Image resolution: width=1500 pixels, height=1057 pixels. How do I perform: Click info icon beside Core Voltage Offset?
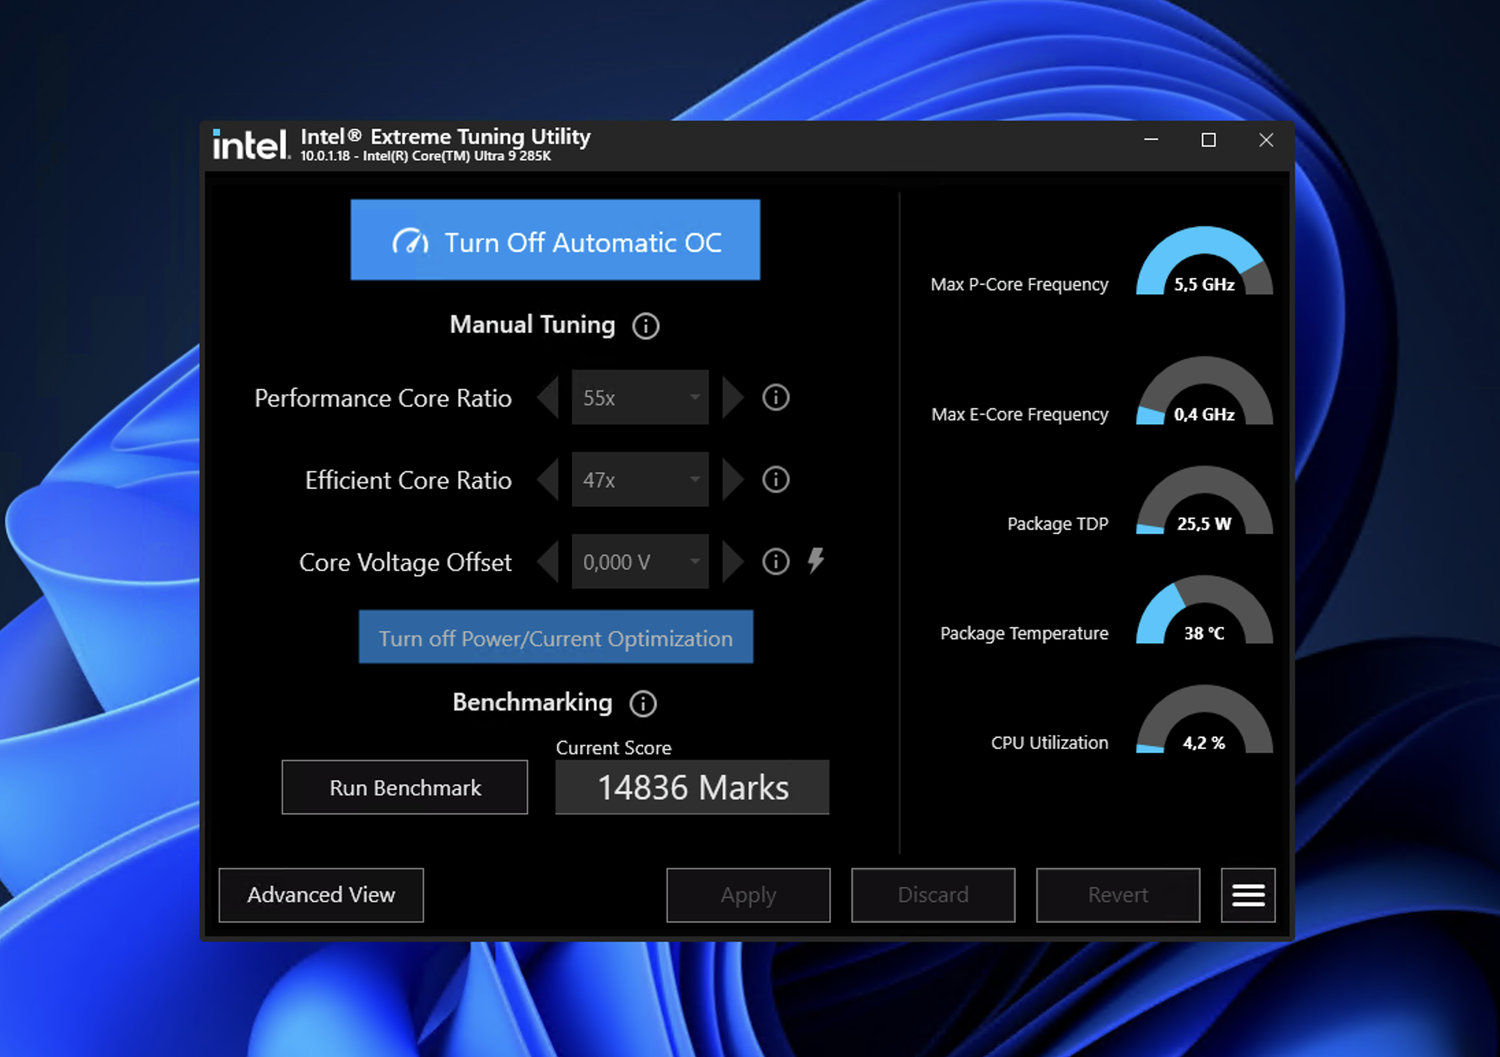point(776,562)
